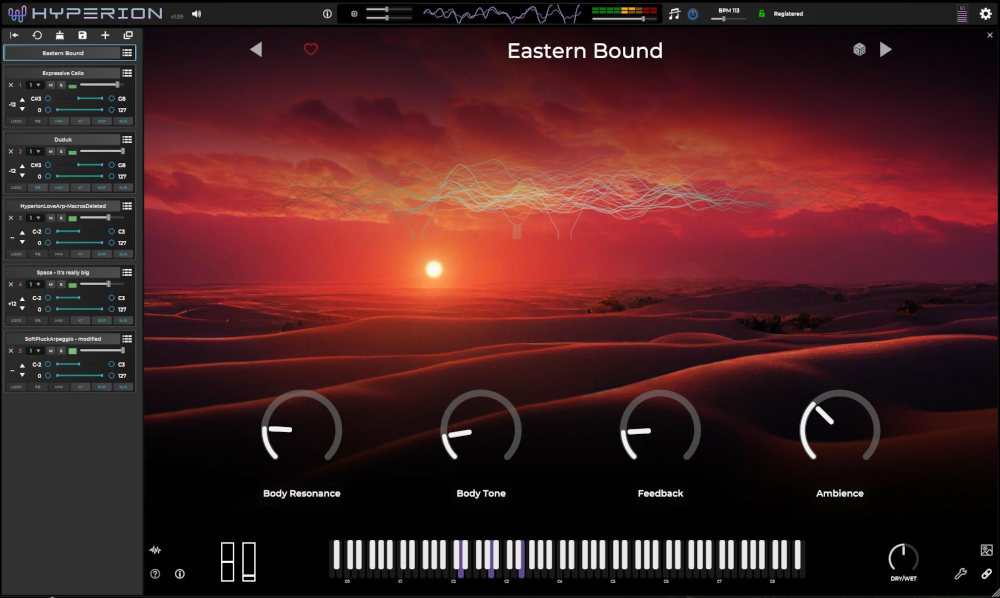Viewport: 1000px width, 598px height.
Task: Select the Space - It's really big layer
Action: click(62, 272)
